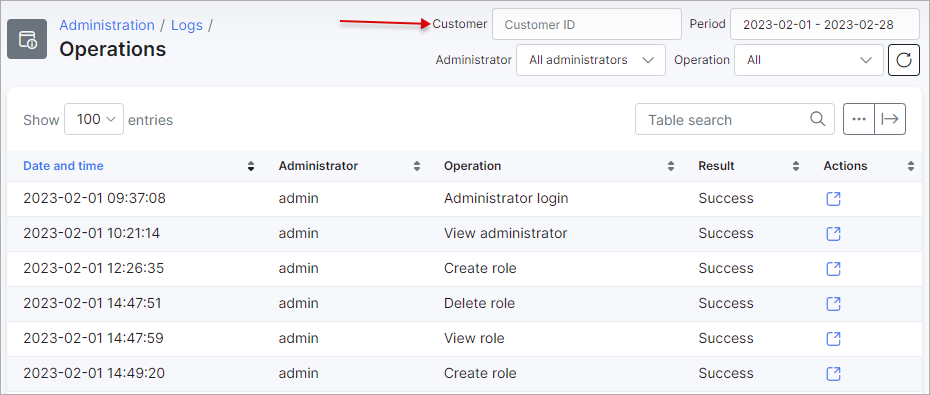Screen dimensions: 930x395
Task: Sort by Administrator column arrows
Action: [416, 167]
